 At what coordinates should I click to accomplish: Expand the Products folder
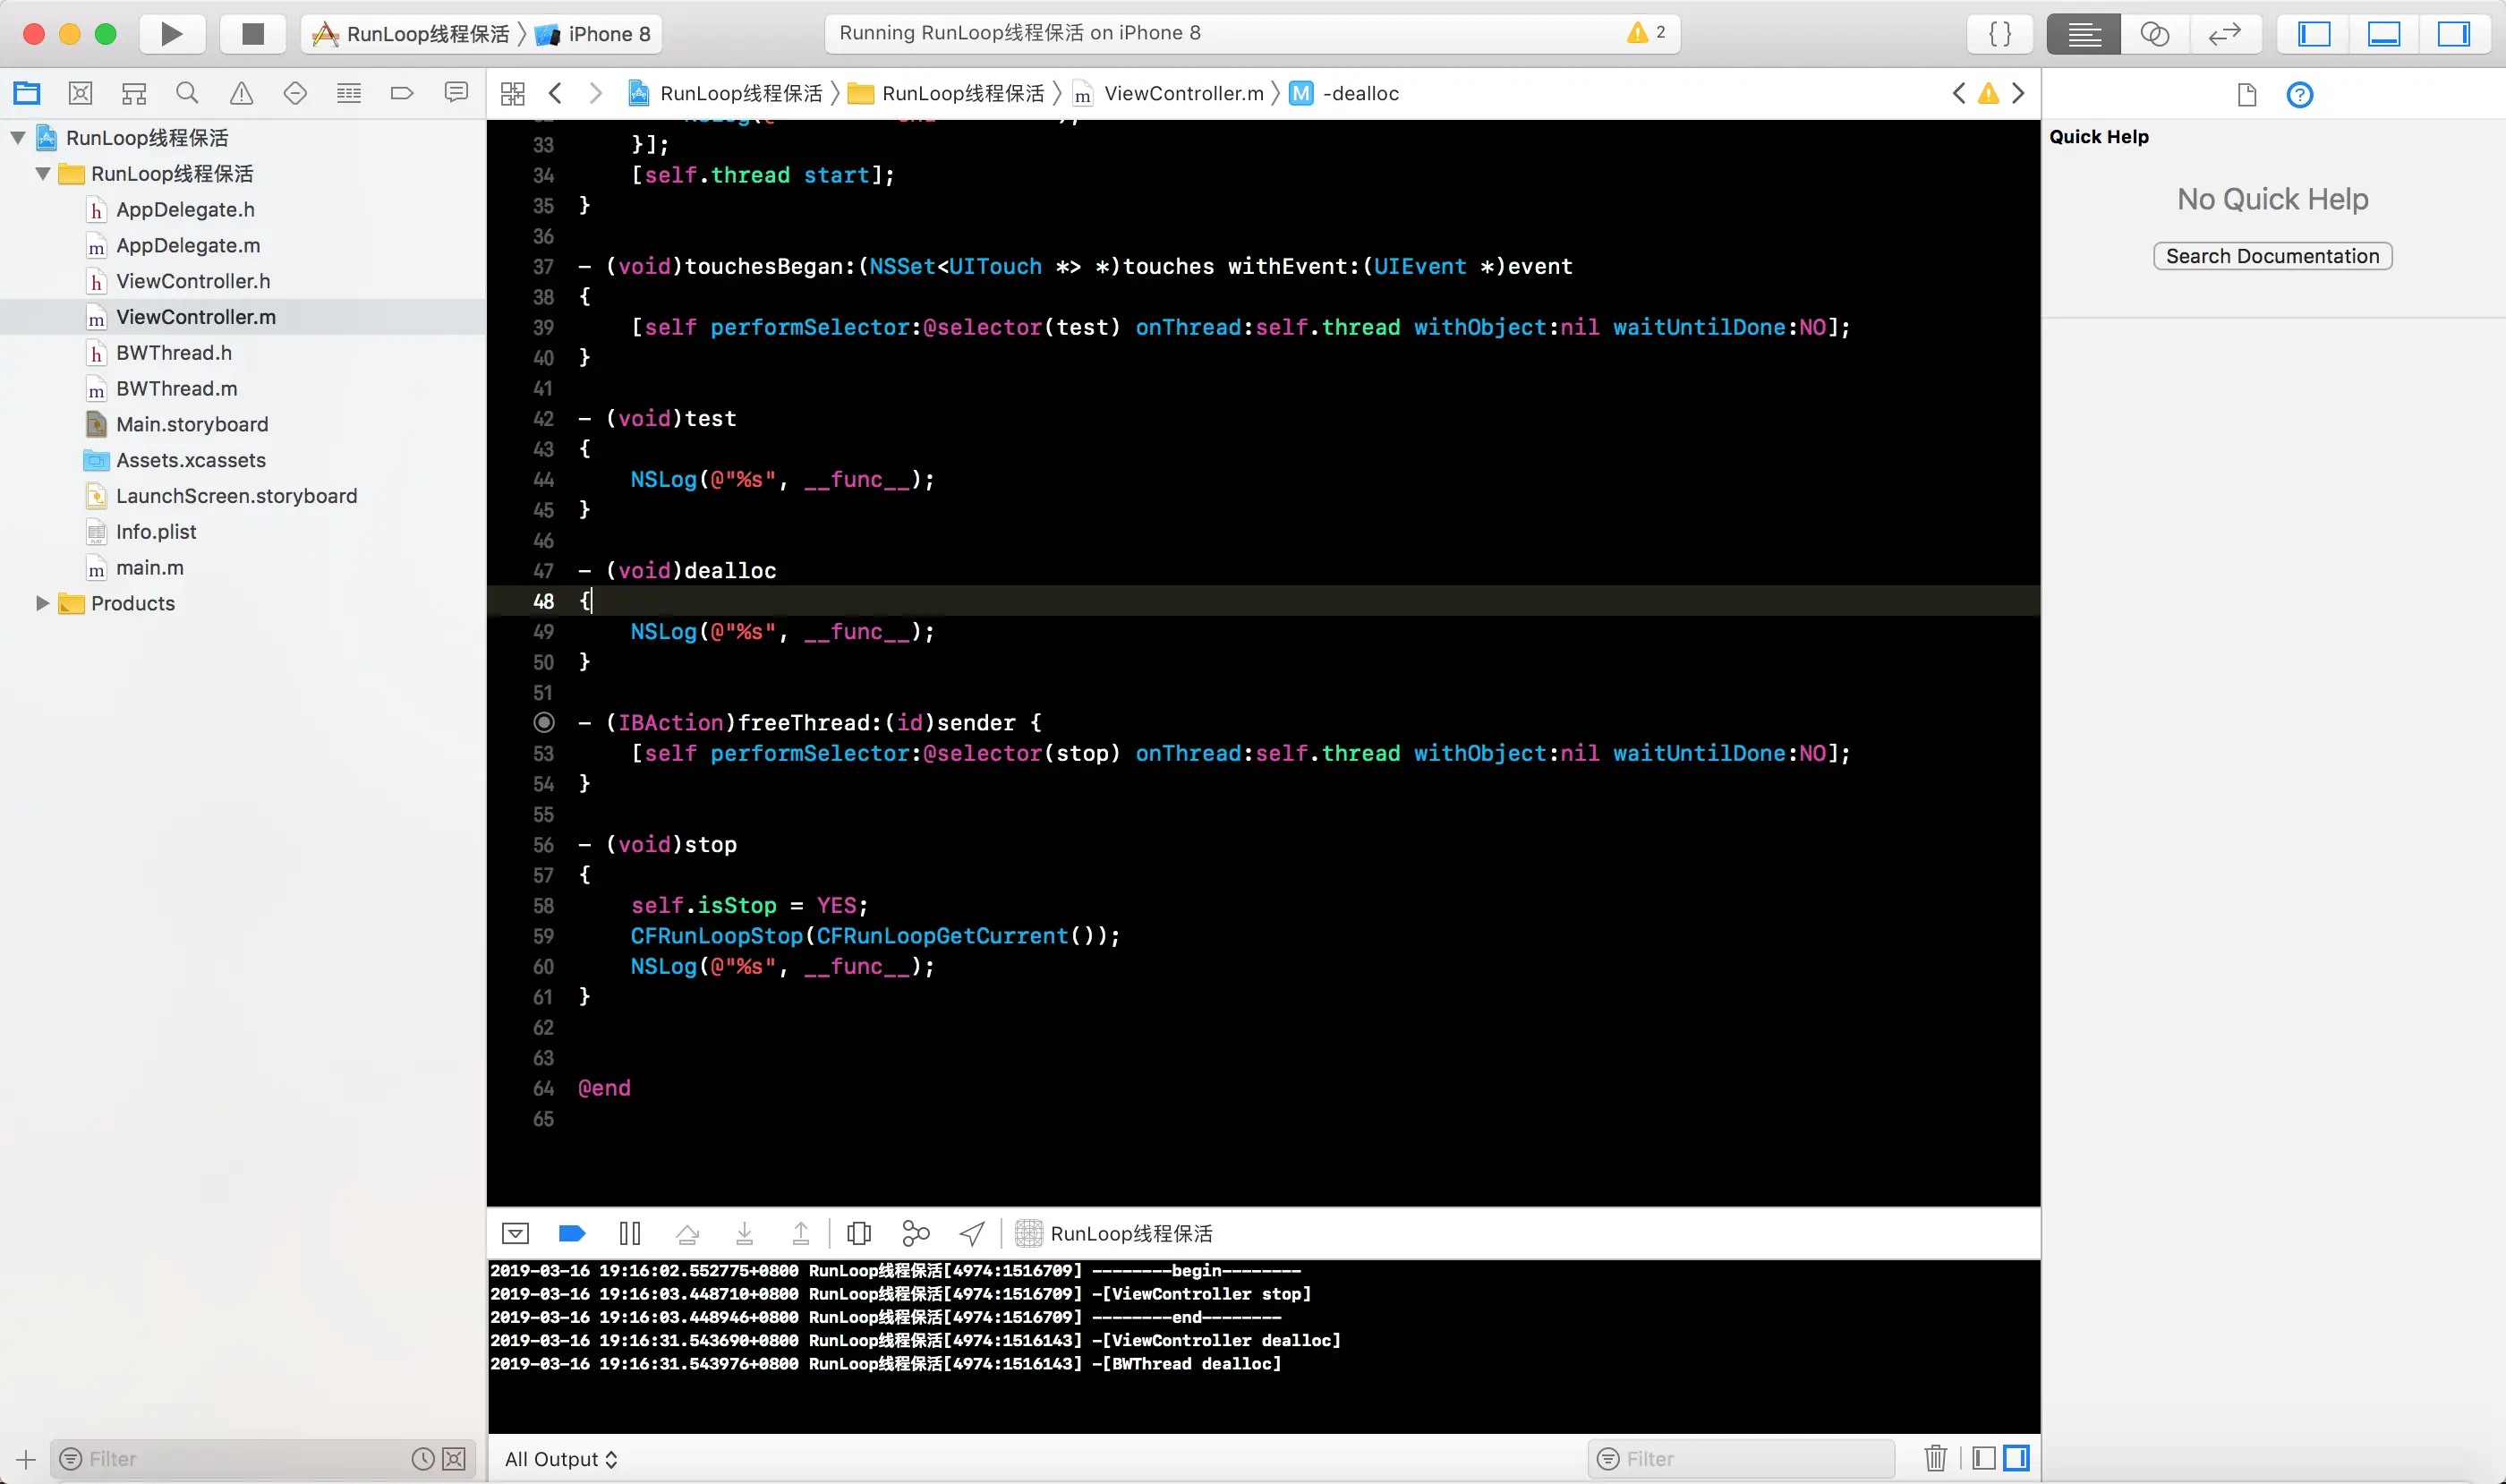tap(42, 603)
